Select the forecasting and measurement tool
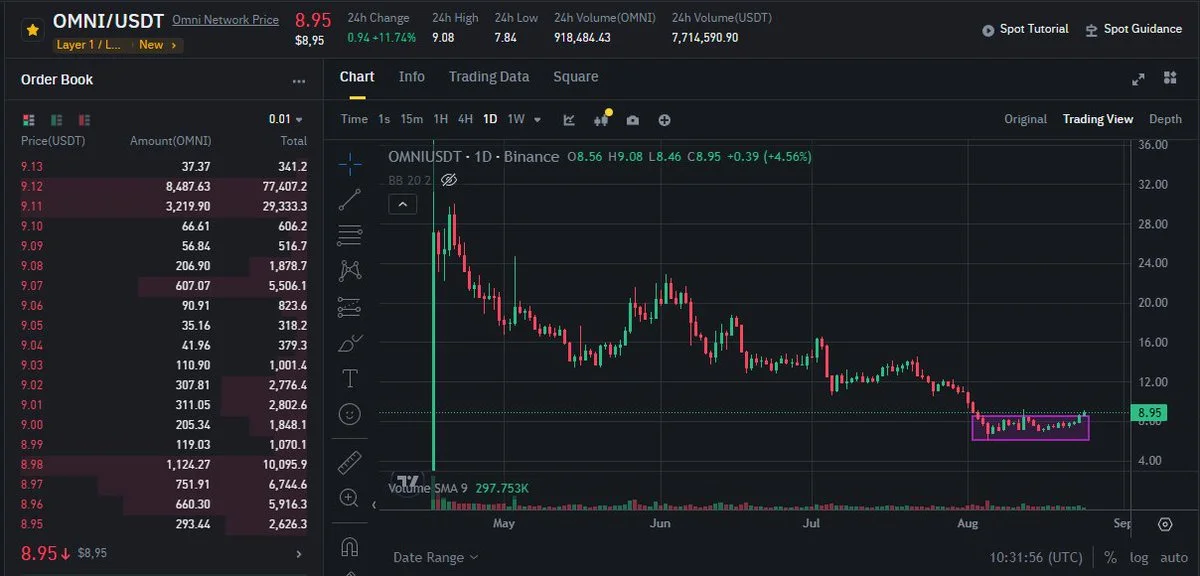This screenshot has width=1200, height=576. click(x=350, y=306)
